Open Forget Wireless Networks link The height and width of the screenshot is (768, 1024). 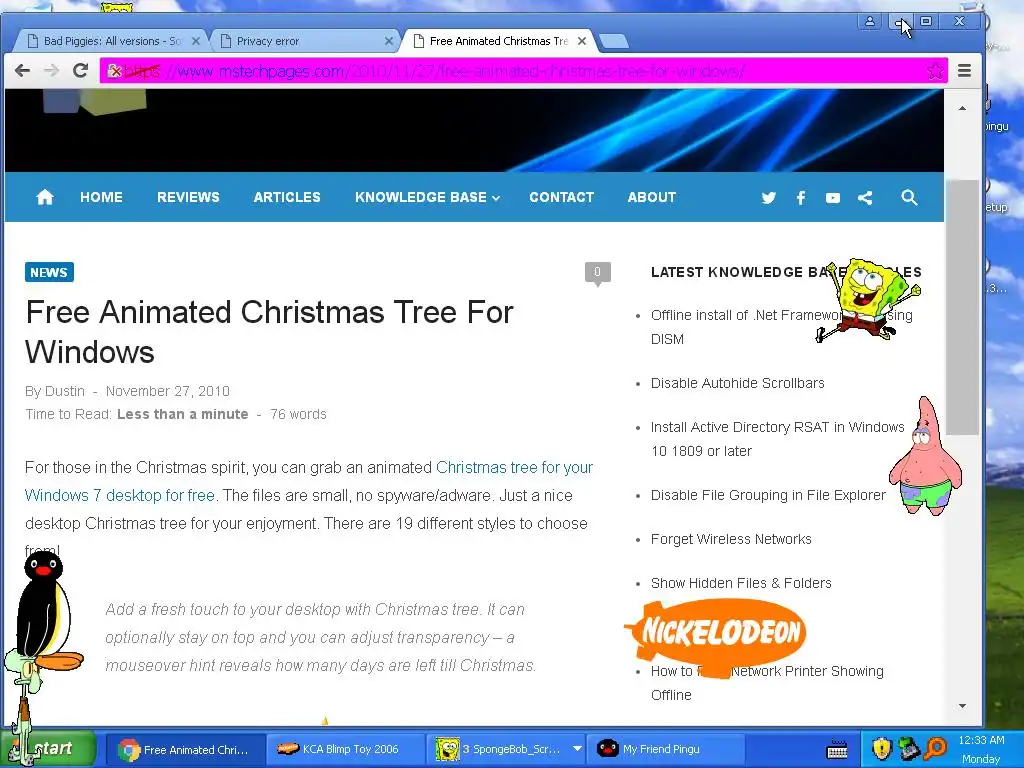(731, 539)
